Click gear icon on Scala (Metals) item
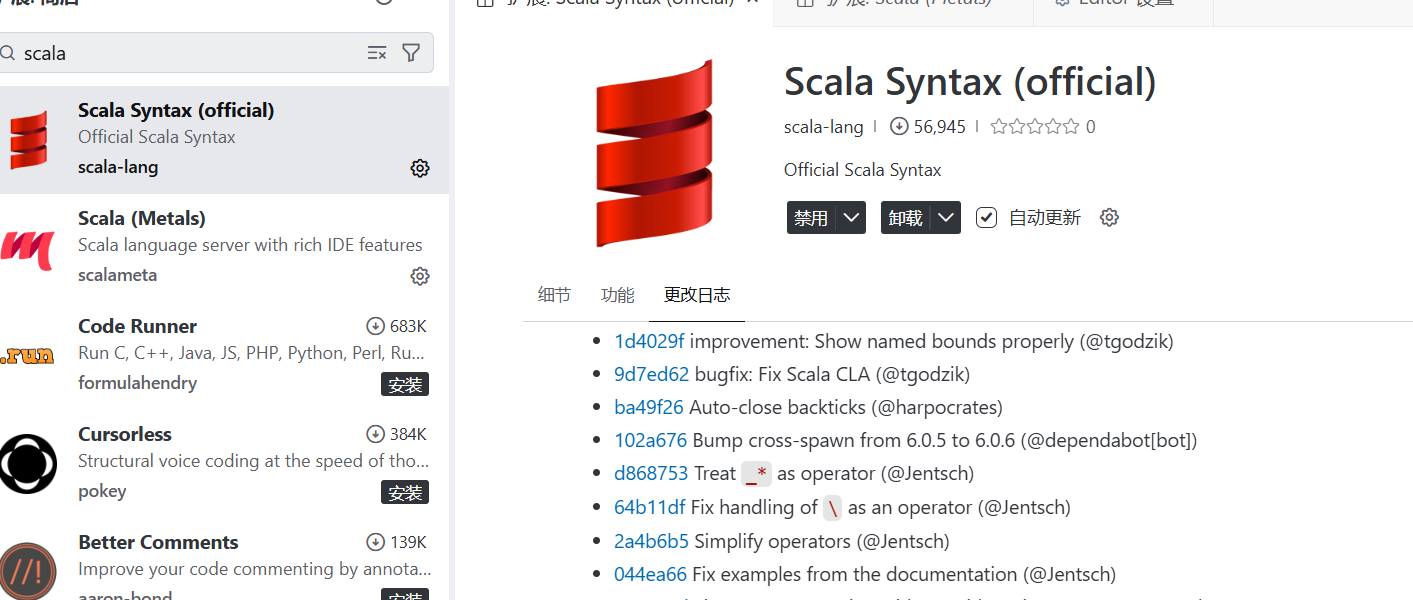This screenshot has height=600, width=1413. pyautogui.click(x=420, y=276)
